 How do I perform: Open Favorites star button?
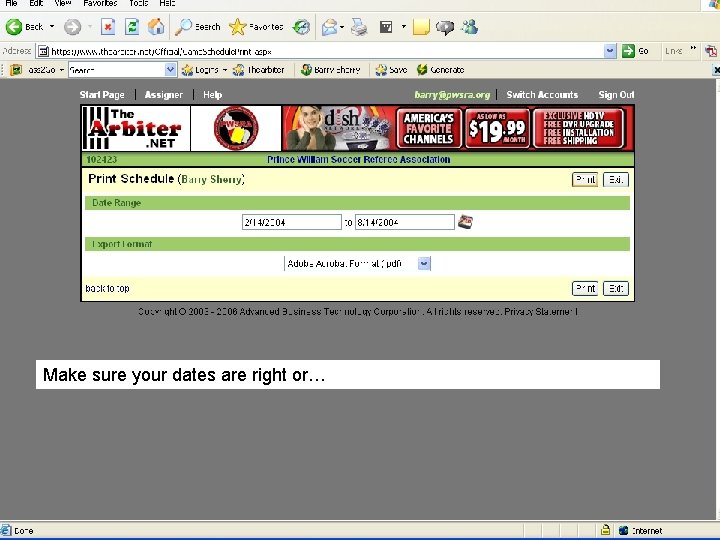click(x=256, y=27)
